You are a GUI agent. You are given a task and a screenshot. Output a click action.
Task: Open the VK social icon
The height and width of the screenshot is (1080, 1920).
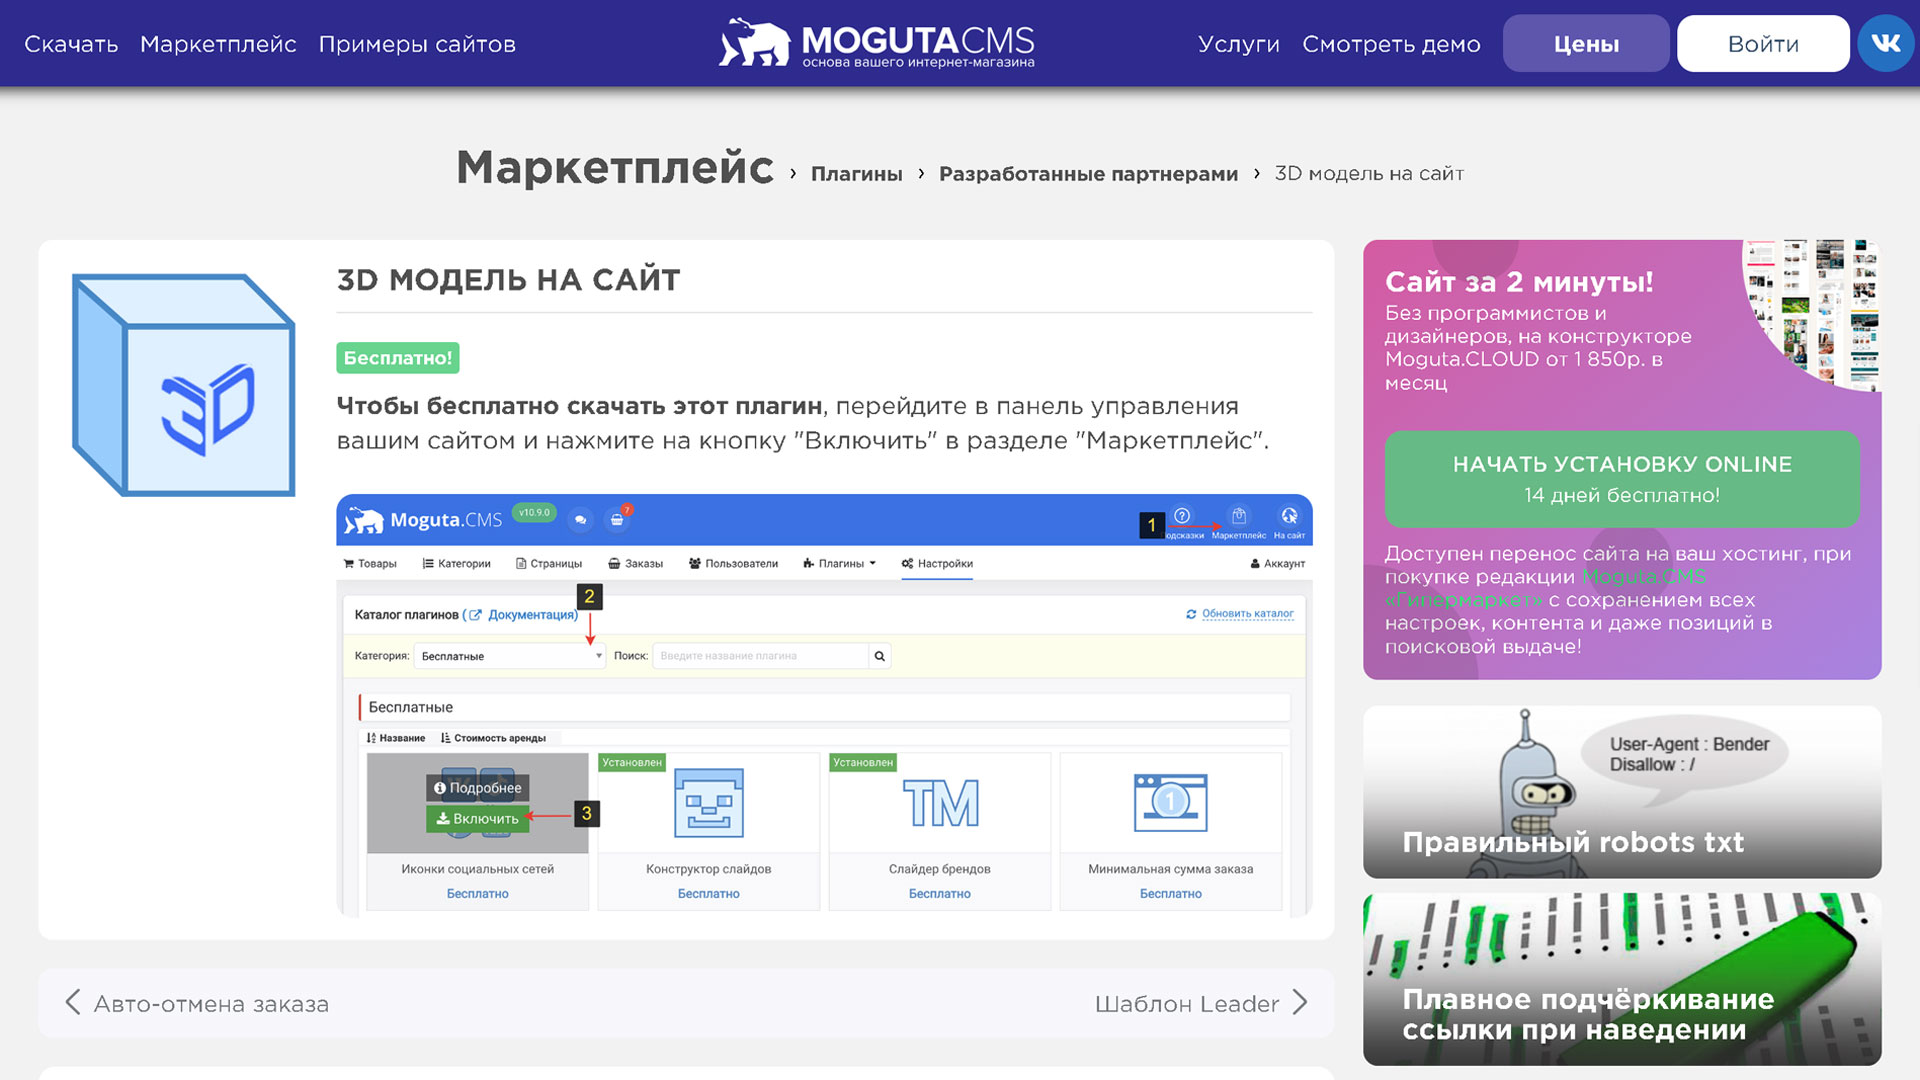[1885, 43]
